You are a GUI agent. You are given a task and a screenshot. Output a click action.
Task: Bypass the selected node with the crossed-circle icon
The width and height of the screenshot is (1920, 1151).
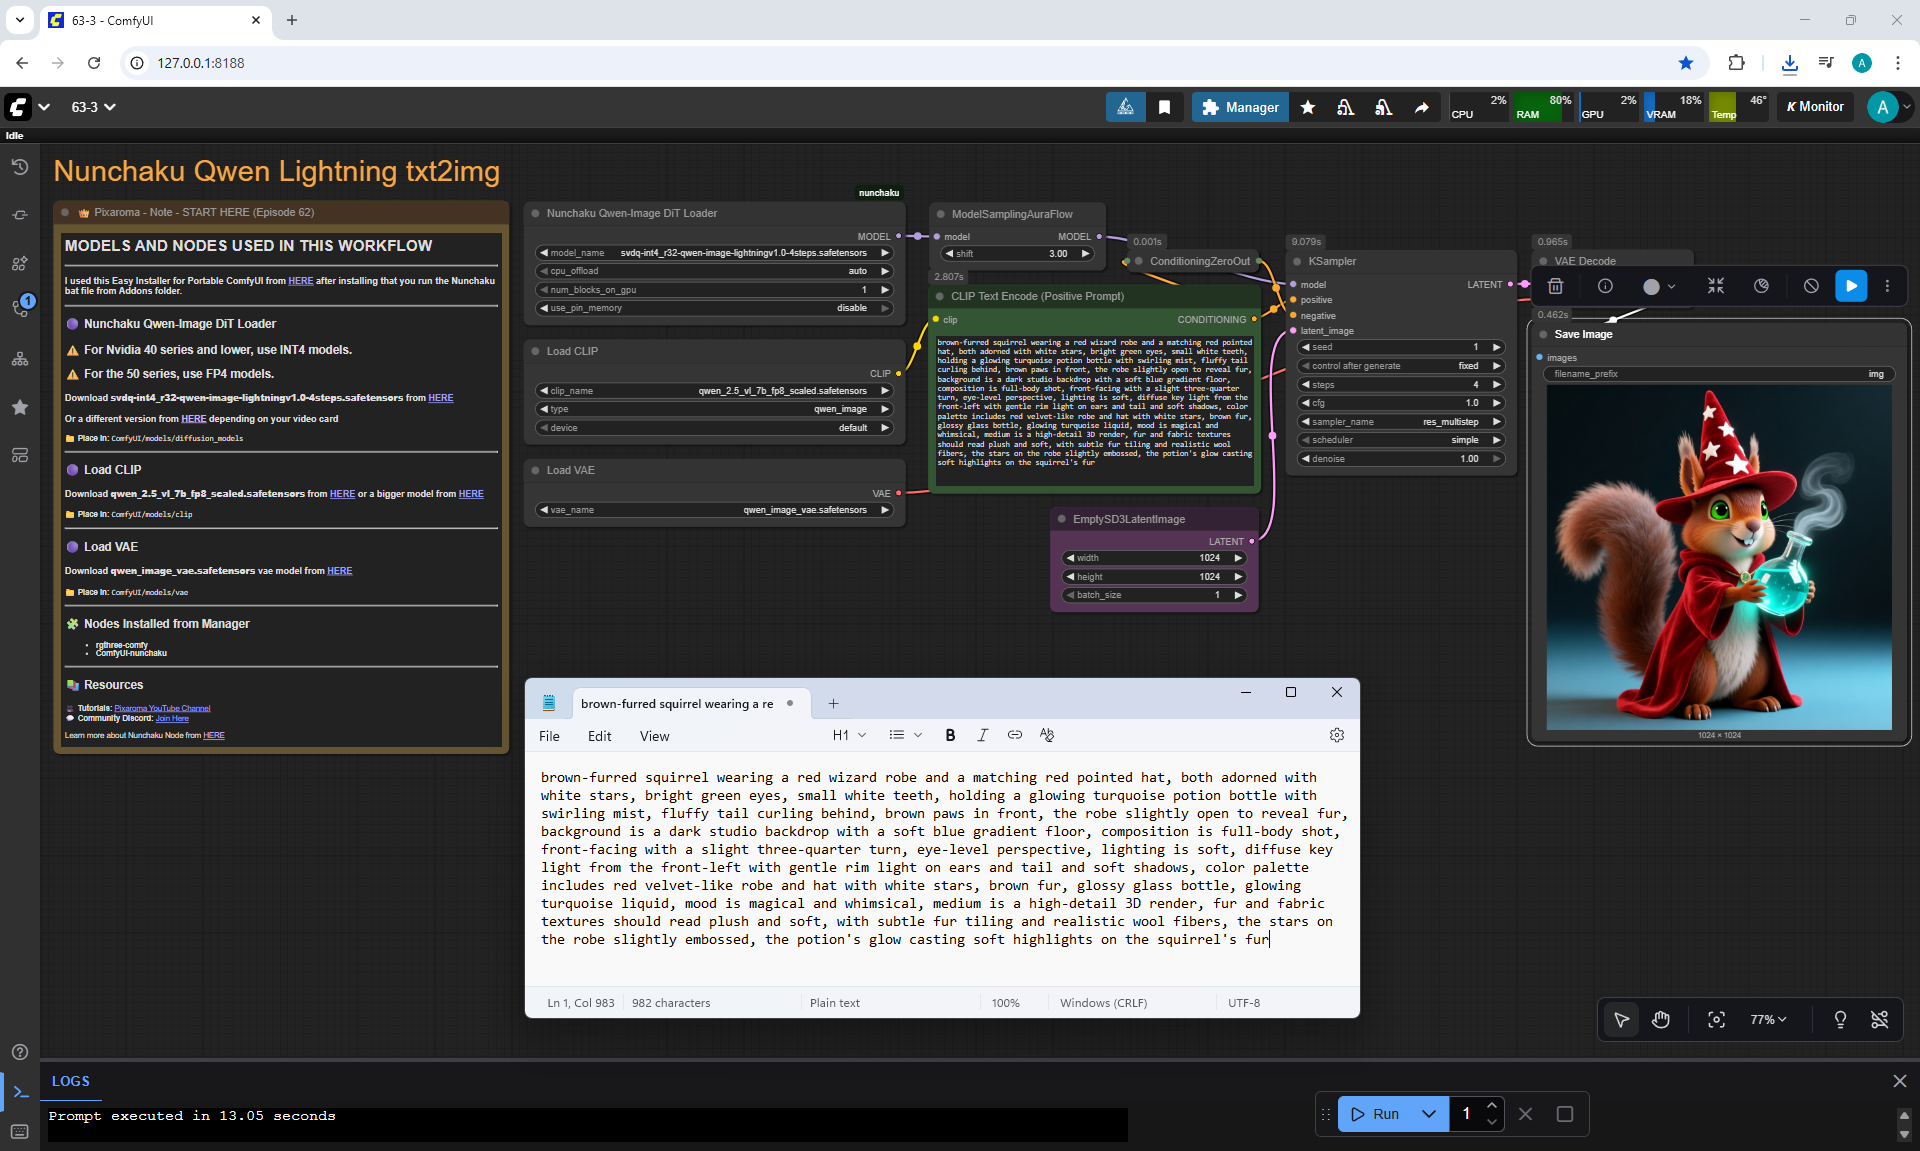(x=1811, y=286)
